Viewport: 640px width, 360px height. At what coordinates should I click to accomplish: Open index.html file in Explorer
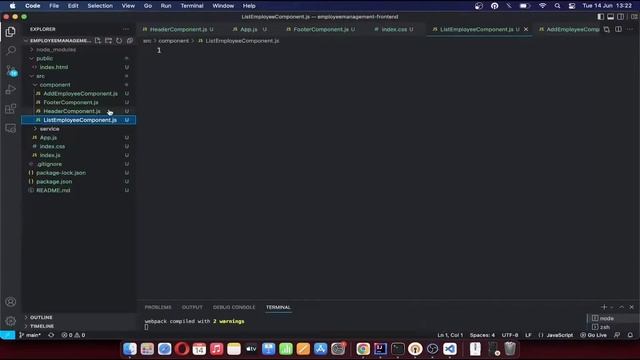(54, 67)
